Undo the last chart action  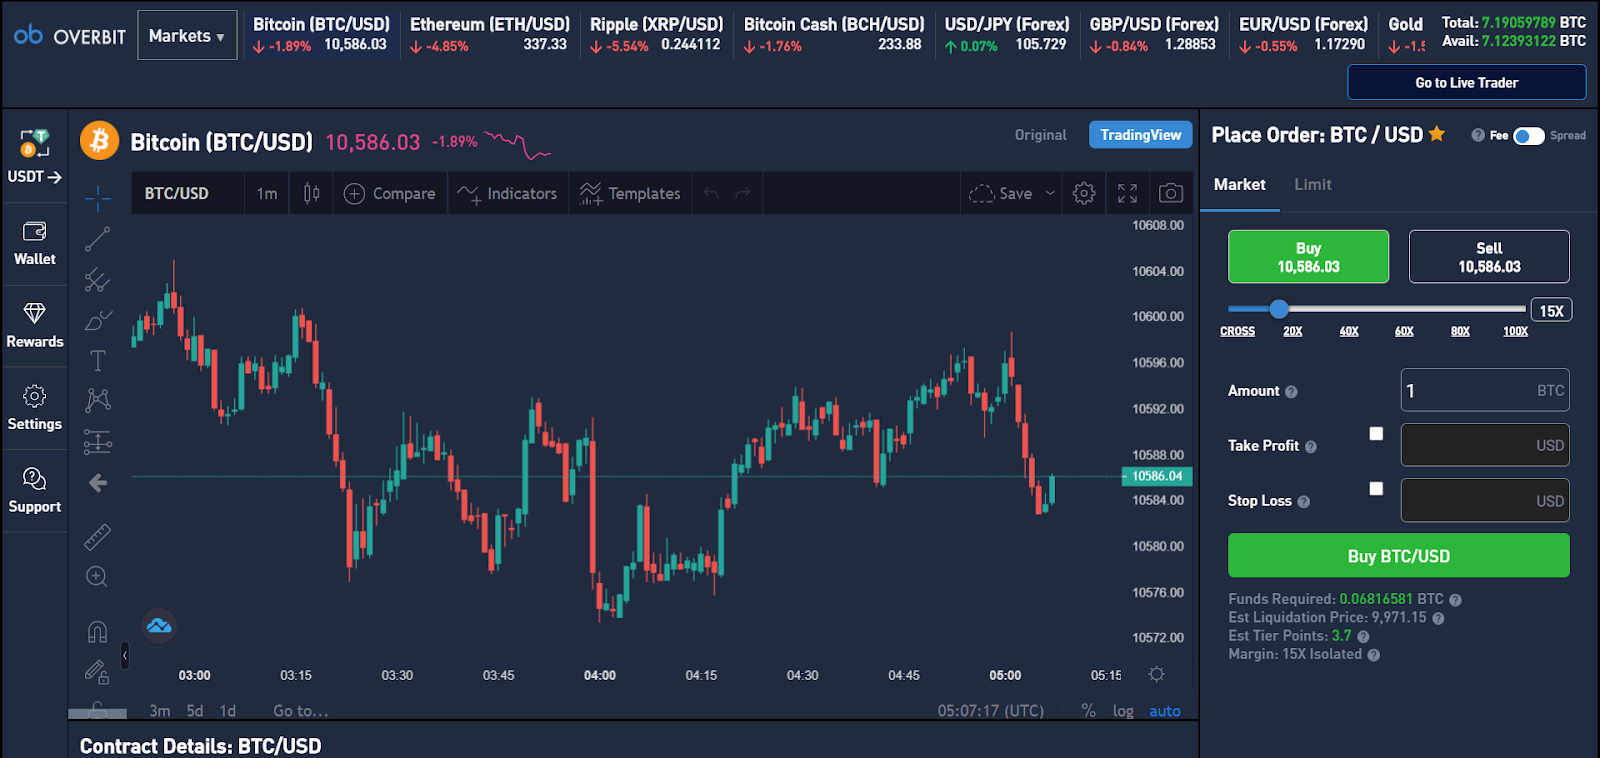[x=711, y=193]
